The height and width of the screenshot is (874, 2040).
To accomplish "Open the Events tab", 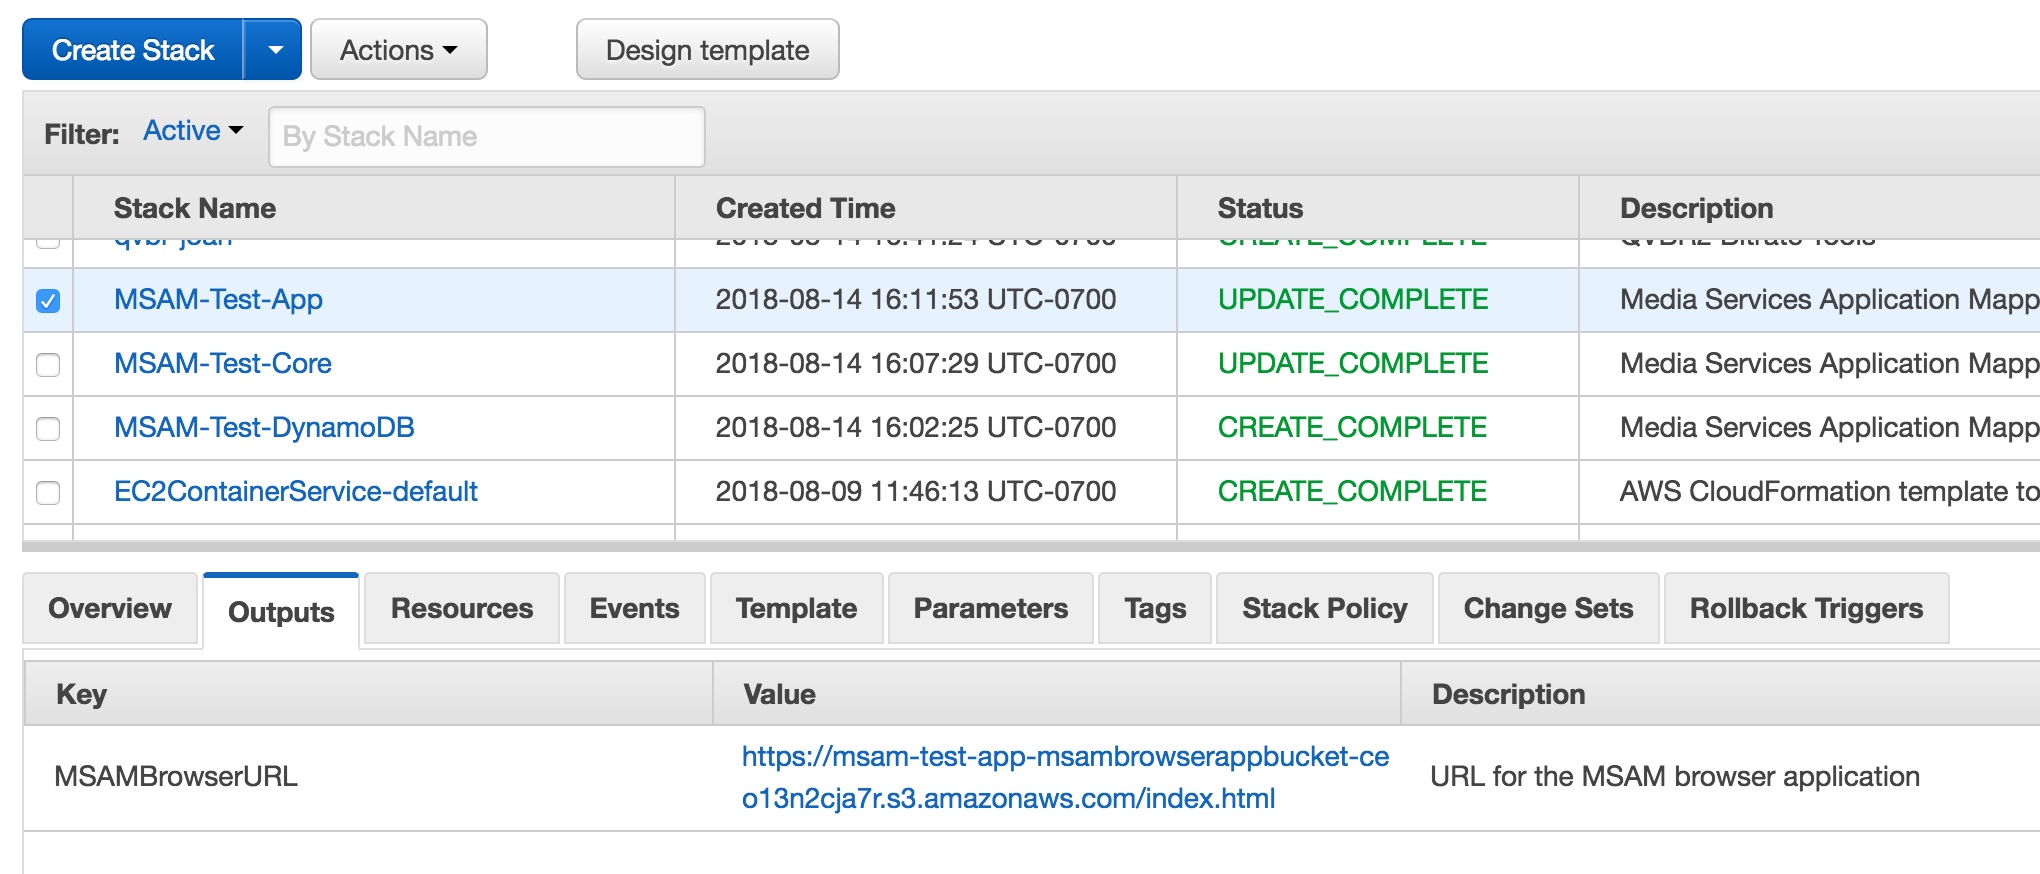I will pyautogui.click(x=635, y=608).
